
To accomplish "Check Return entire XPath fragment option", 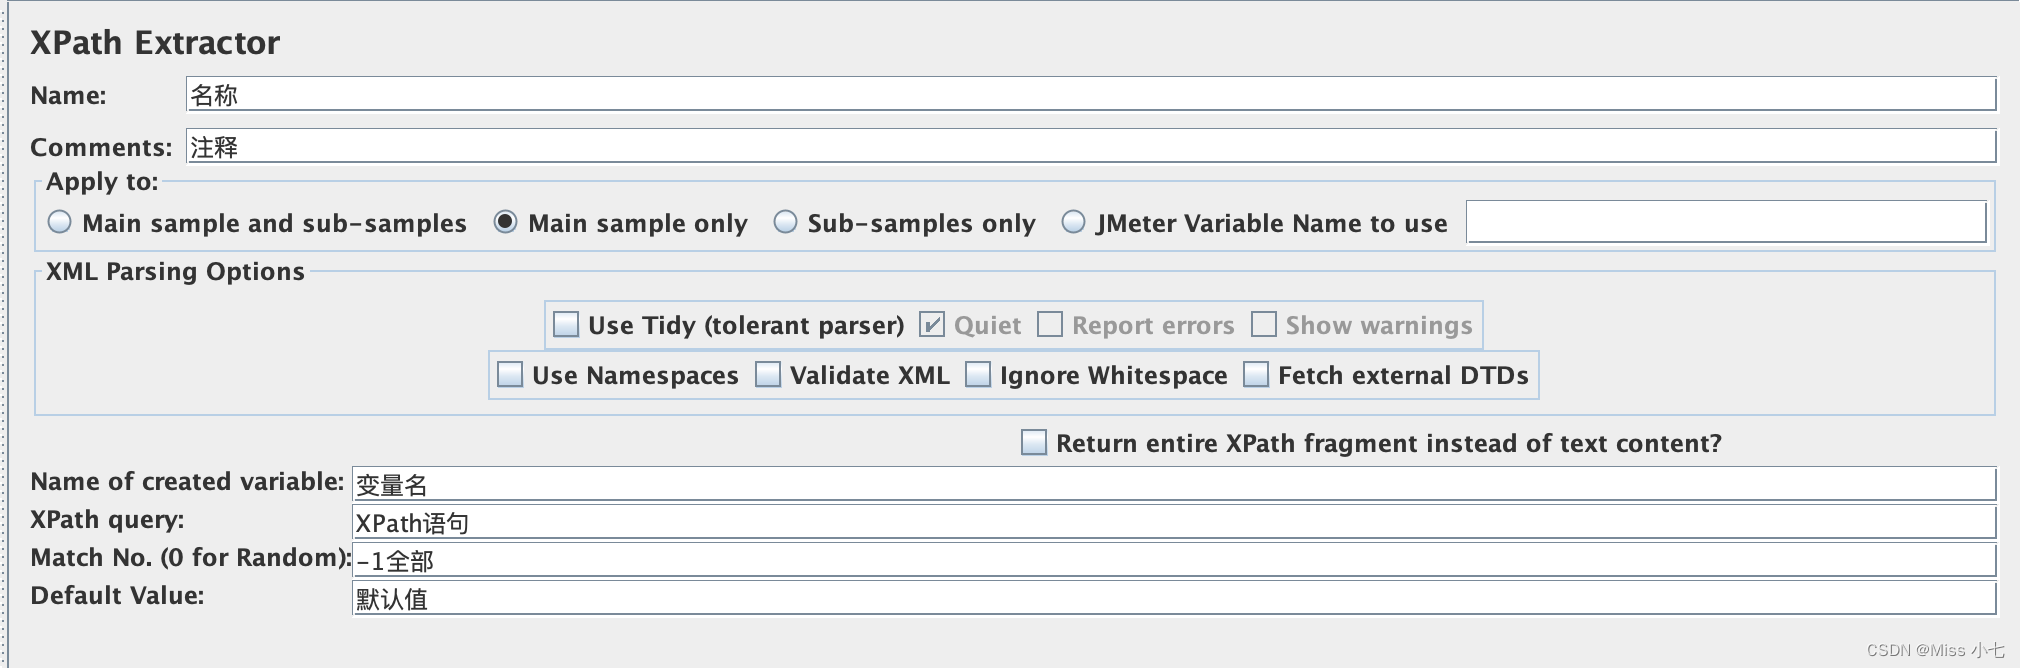I will pos(1034,443).
